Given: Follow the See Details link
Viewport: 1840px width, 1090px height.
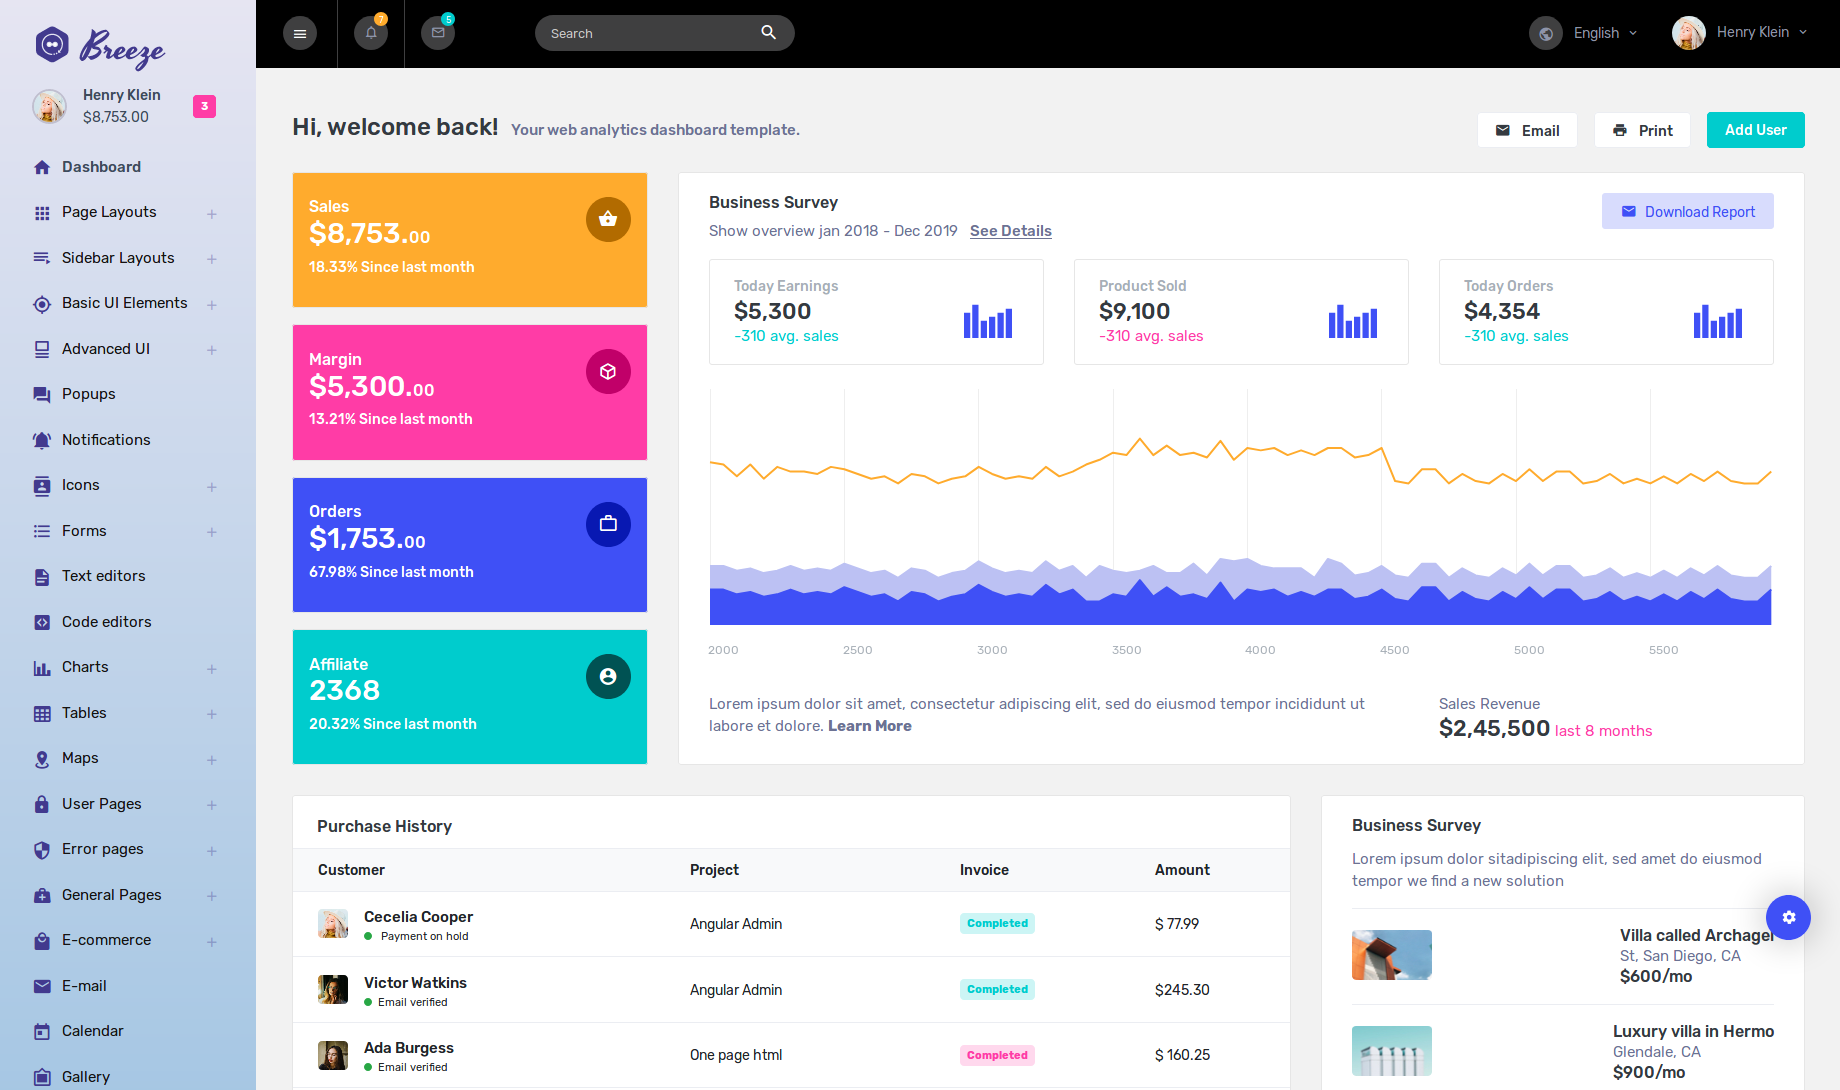Looking at the screenshot, I should (1010, 231).
